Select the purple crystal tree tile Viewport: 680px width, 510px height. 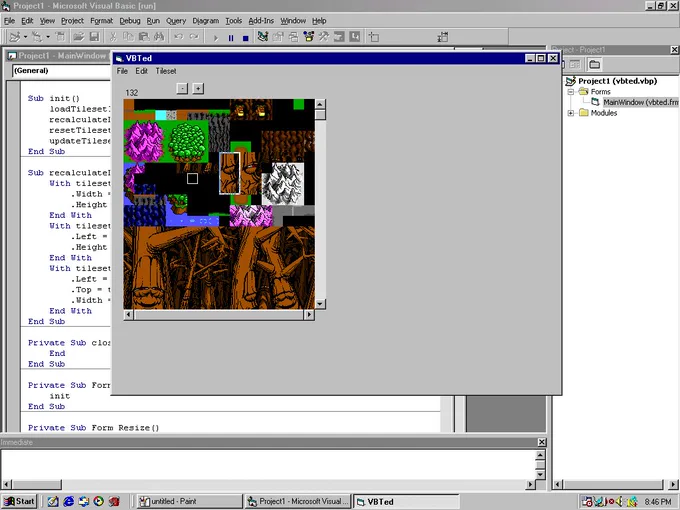[144, 141]
